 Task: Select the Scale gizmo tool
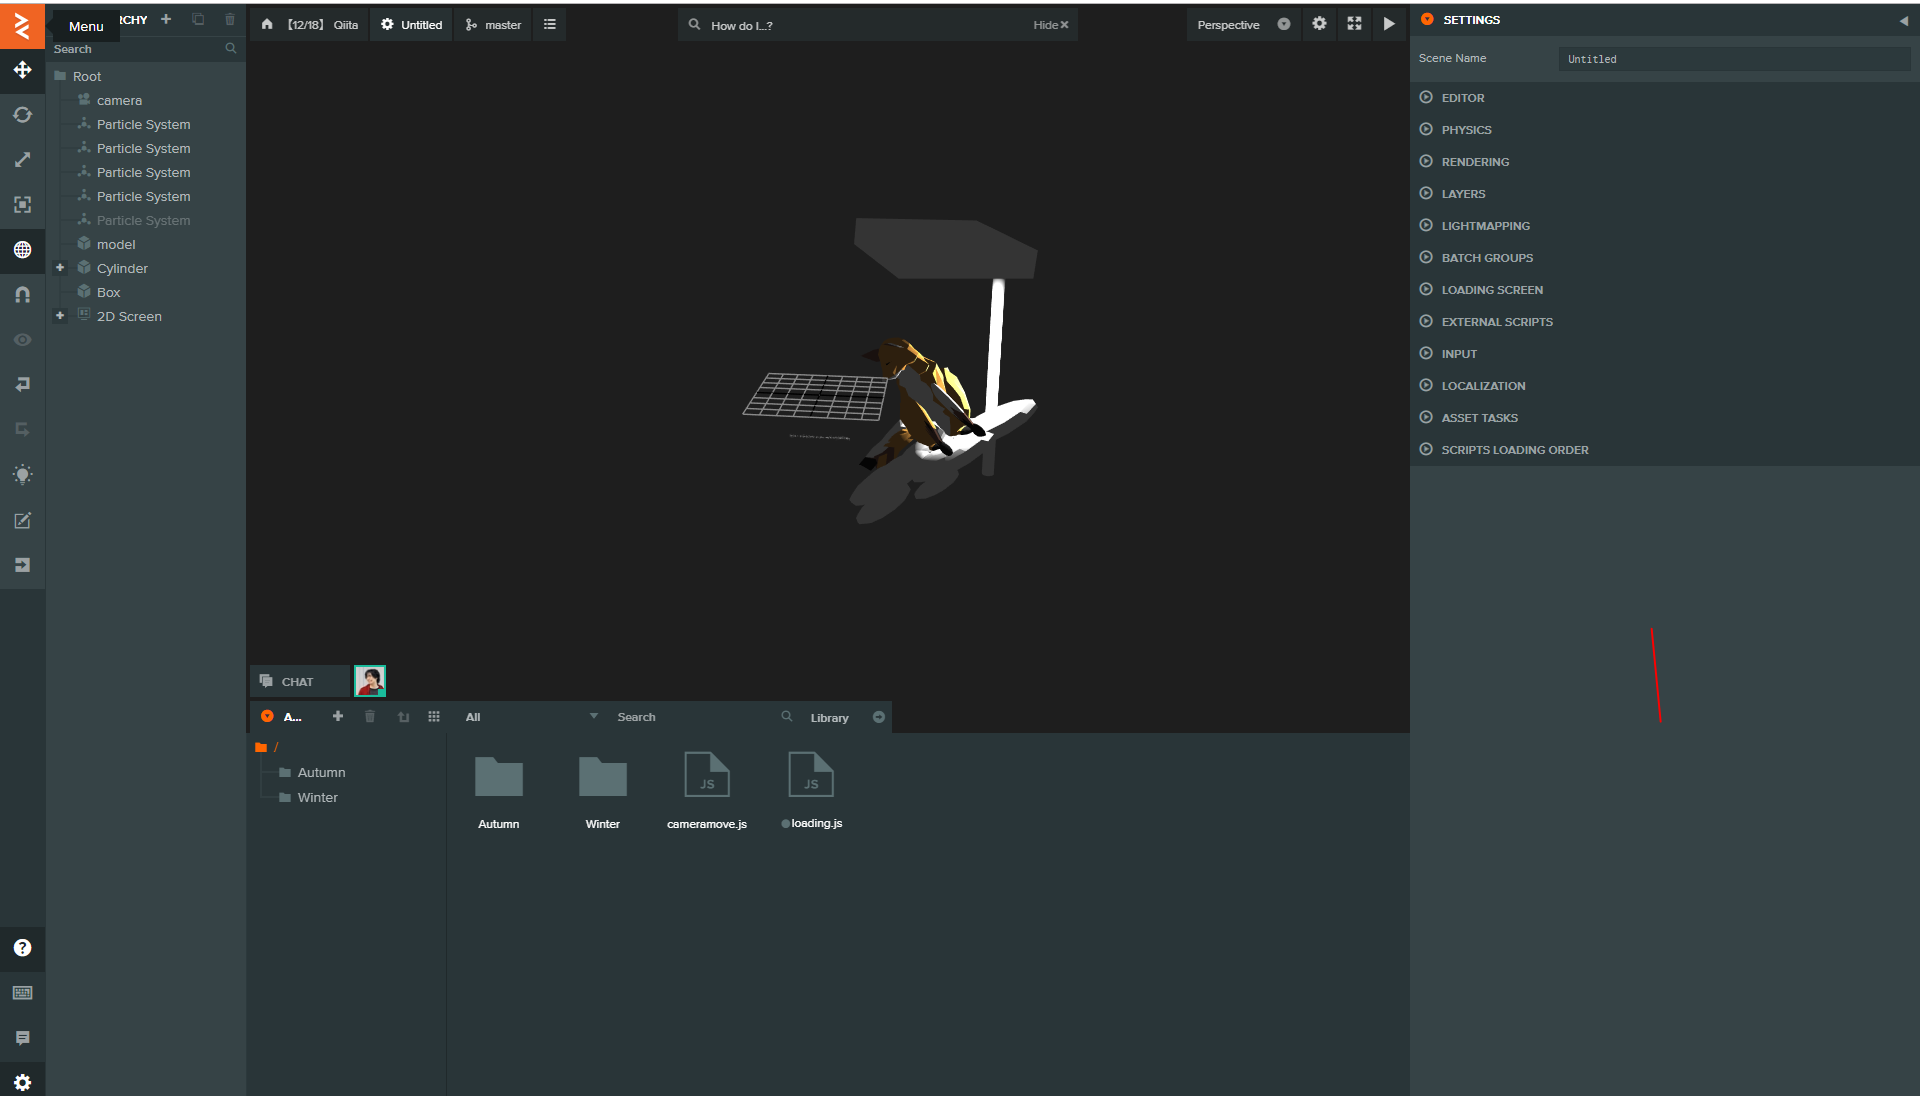(22, 160)
